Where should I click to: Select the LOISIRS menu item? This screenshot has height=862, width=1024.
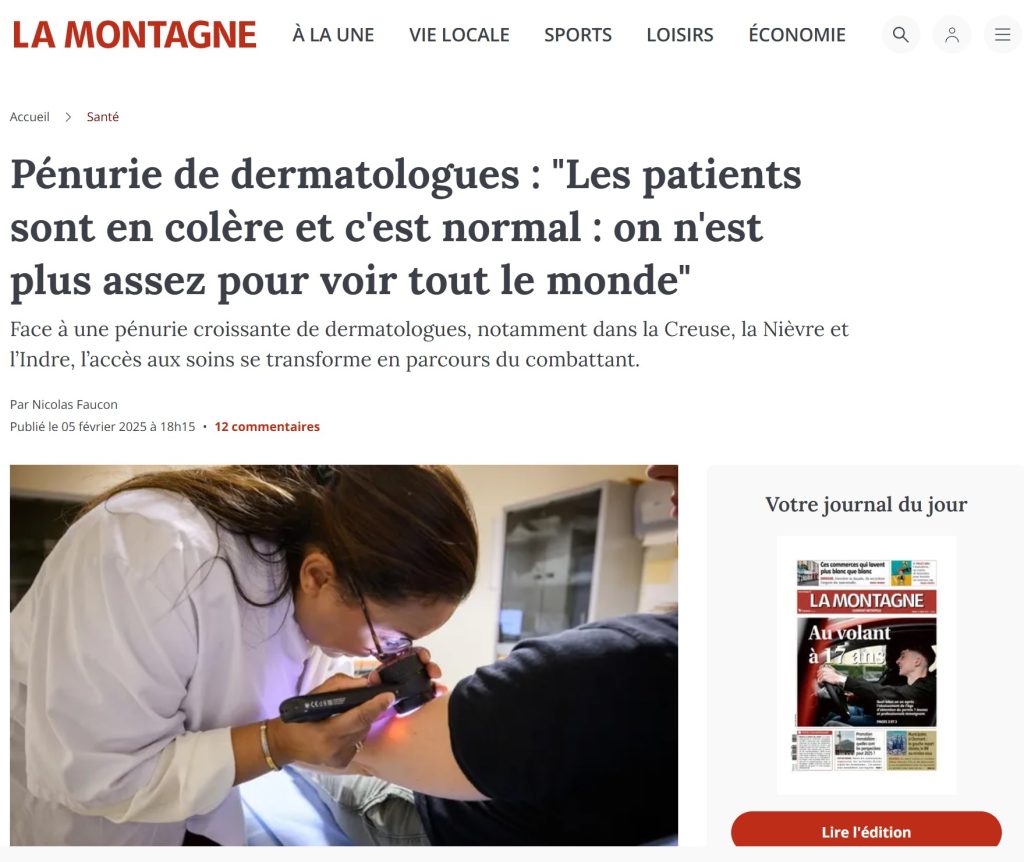(x=680, y=35)
